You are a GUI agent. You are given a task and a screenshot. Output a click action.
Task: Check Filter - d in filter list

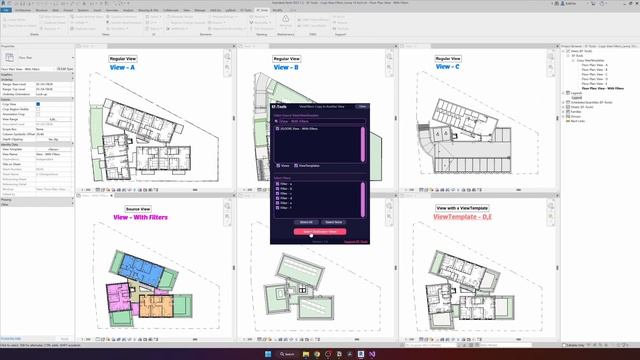278,198
